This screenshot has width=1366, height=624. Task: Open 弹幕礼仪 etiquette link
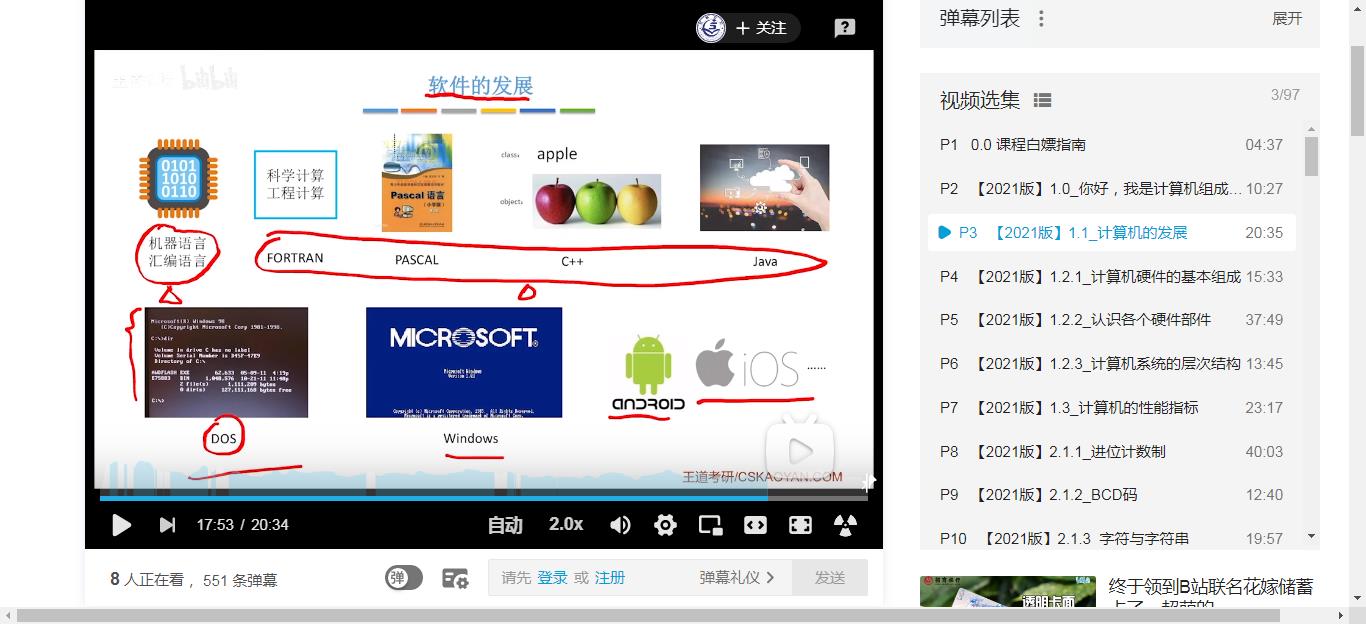[737, 578]
